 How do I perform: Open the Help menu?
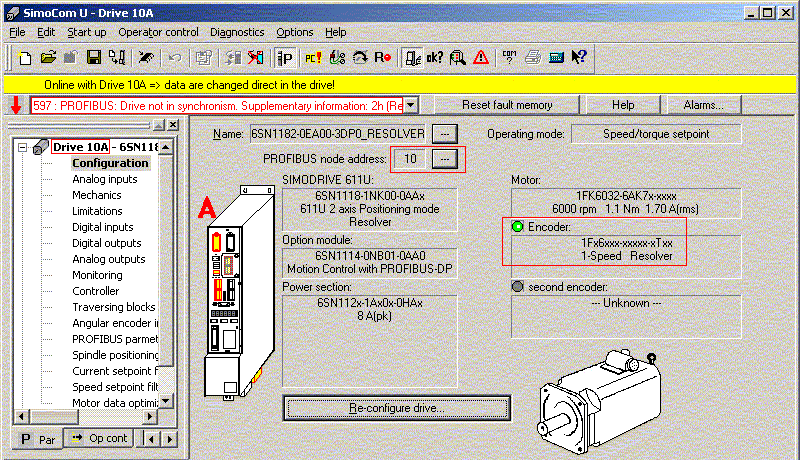(336, 32)
